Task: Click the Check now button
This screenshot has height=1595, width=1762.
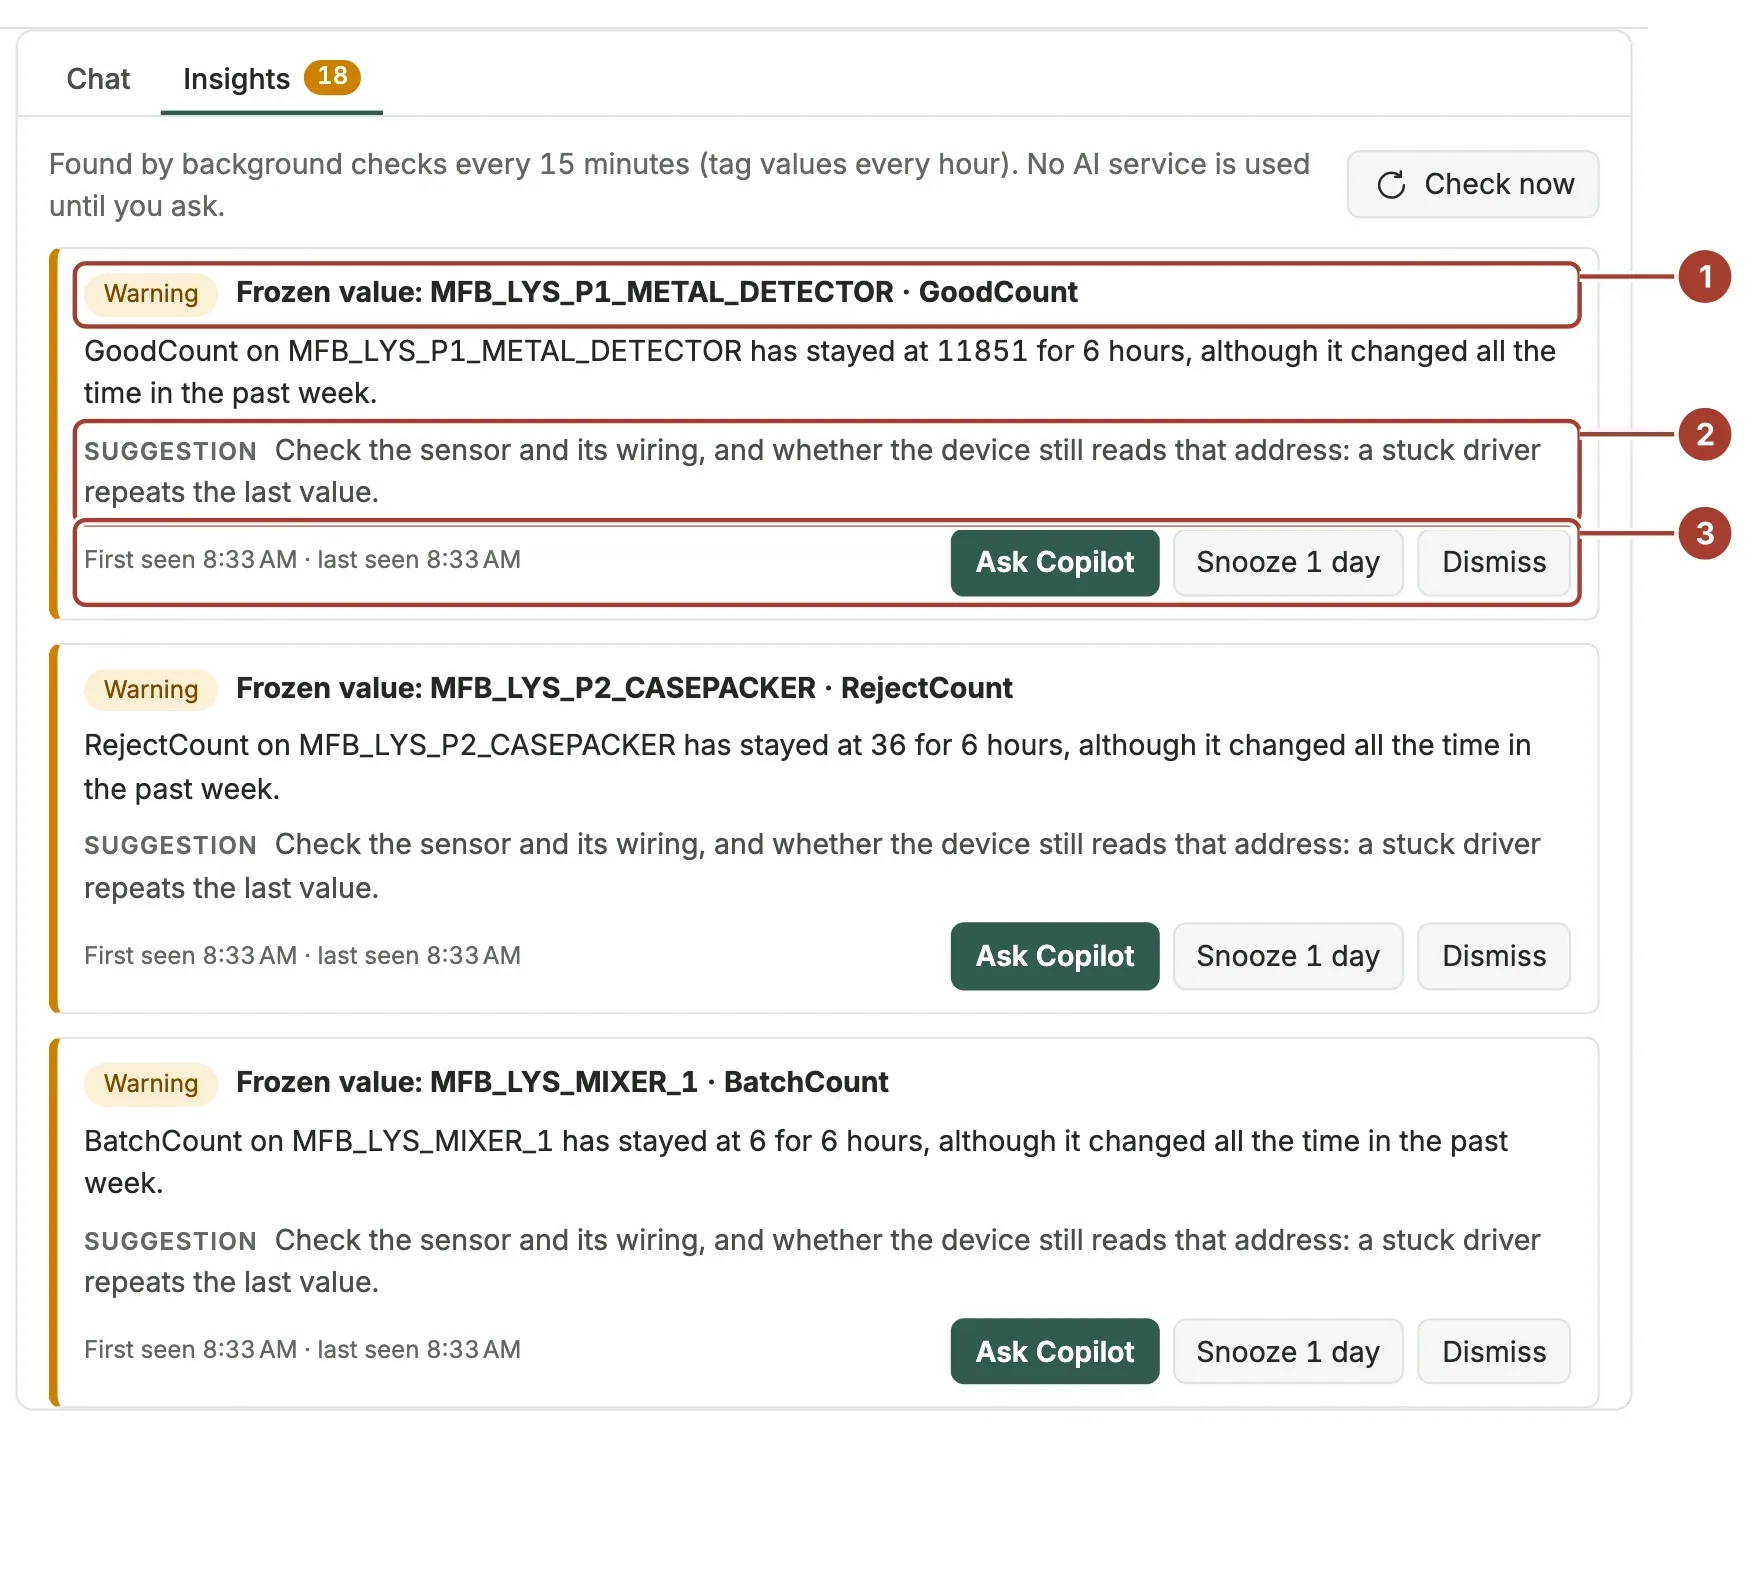Action: (x=1472, y=184)
